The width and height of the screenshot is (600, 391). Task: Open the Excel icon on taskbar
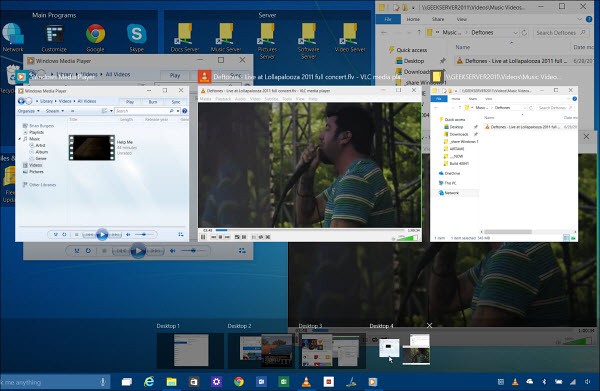[284, 381]
